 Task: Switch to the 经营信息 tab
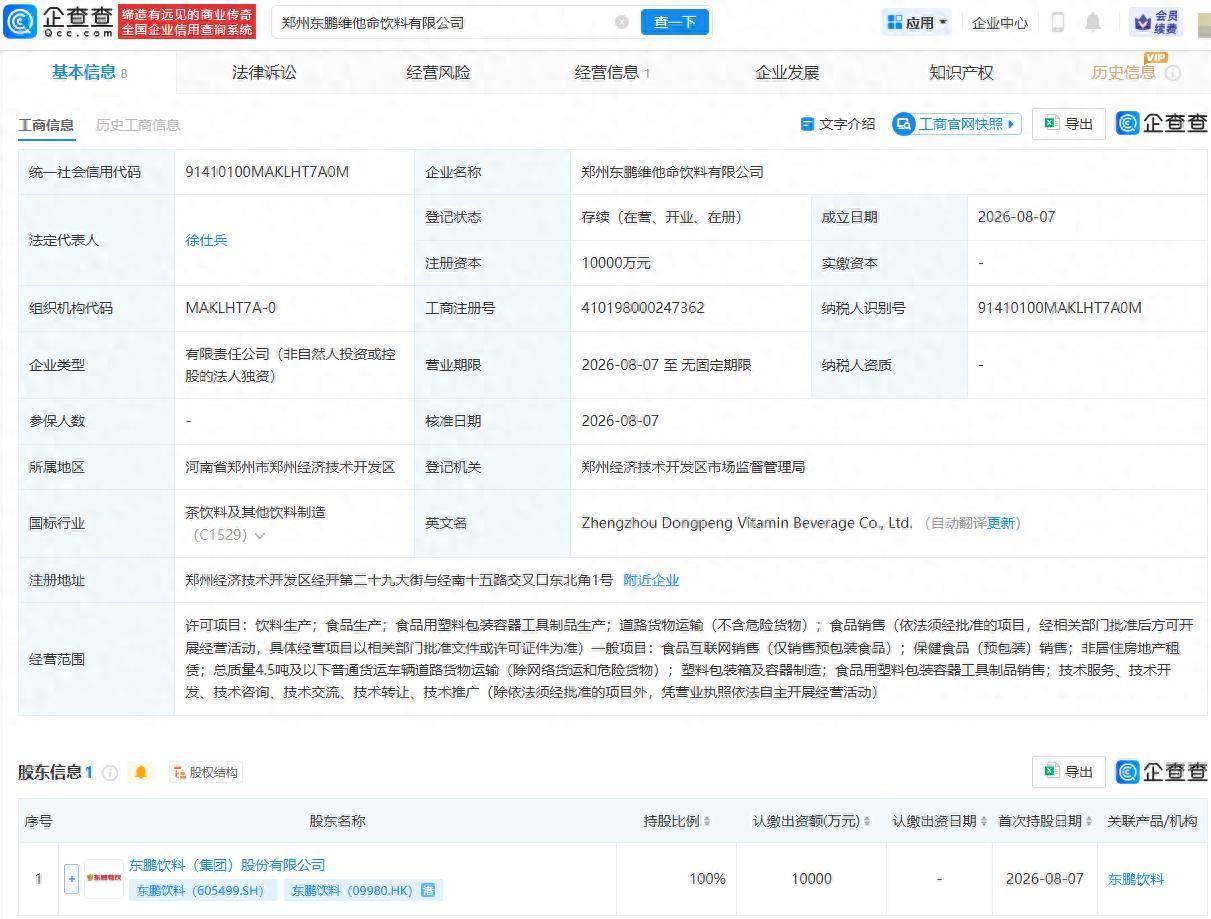pyautogui.click(x=612, y=72)
